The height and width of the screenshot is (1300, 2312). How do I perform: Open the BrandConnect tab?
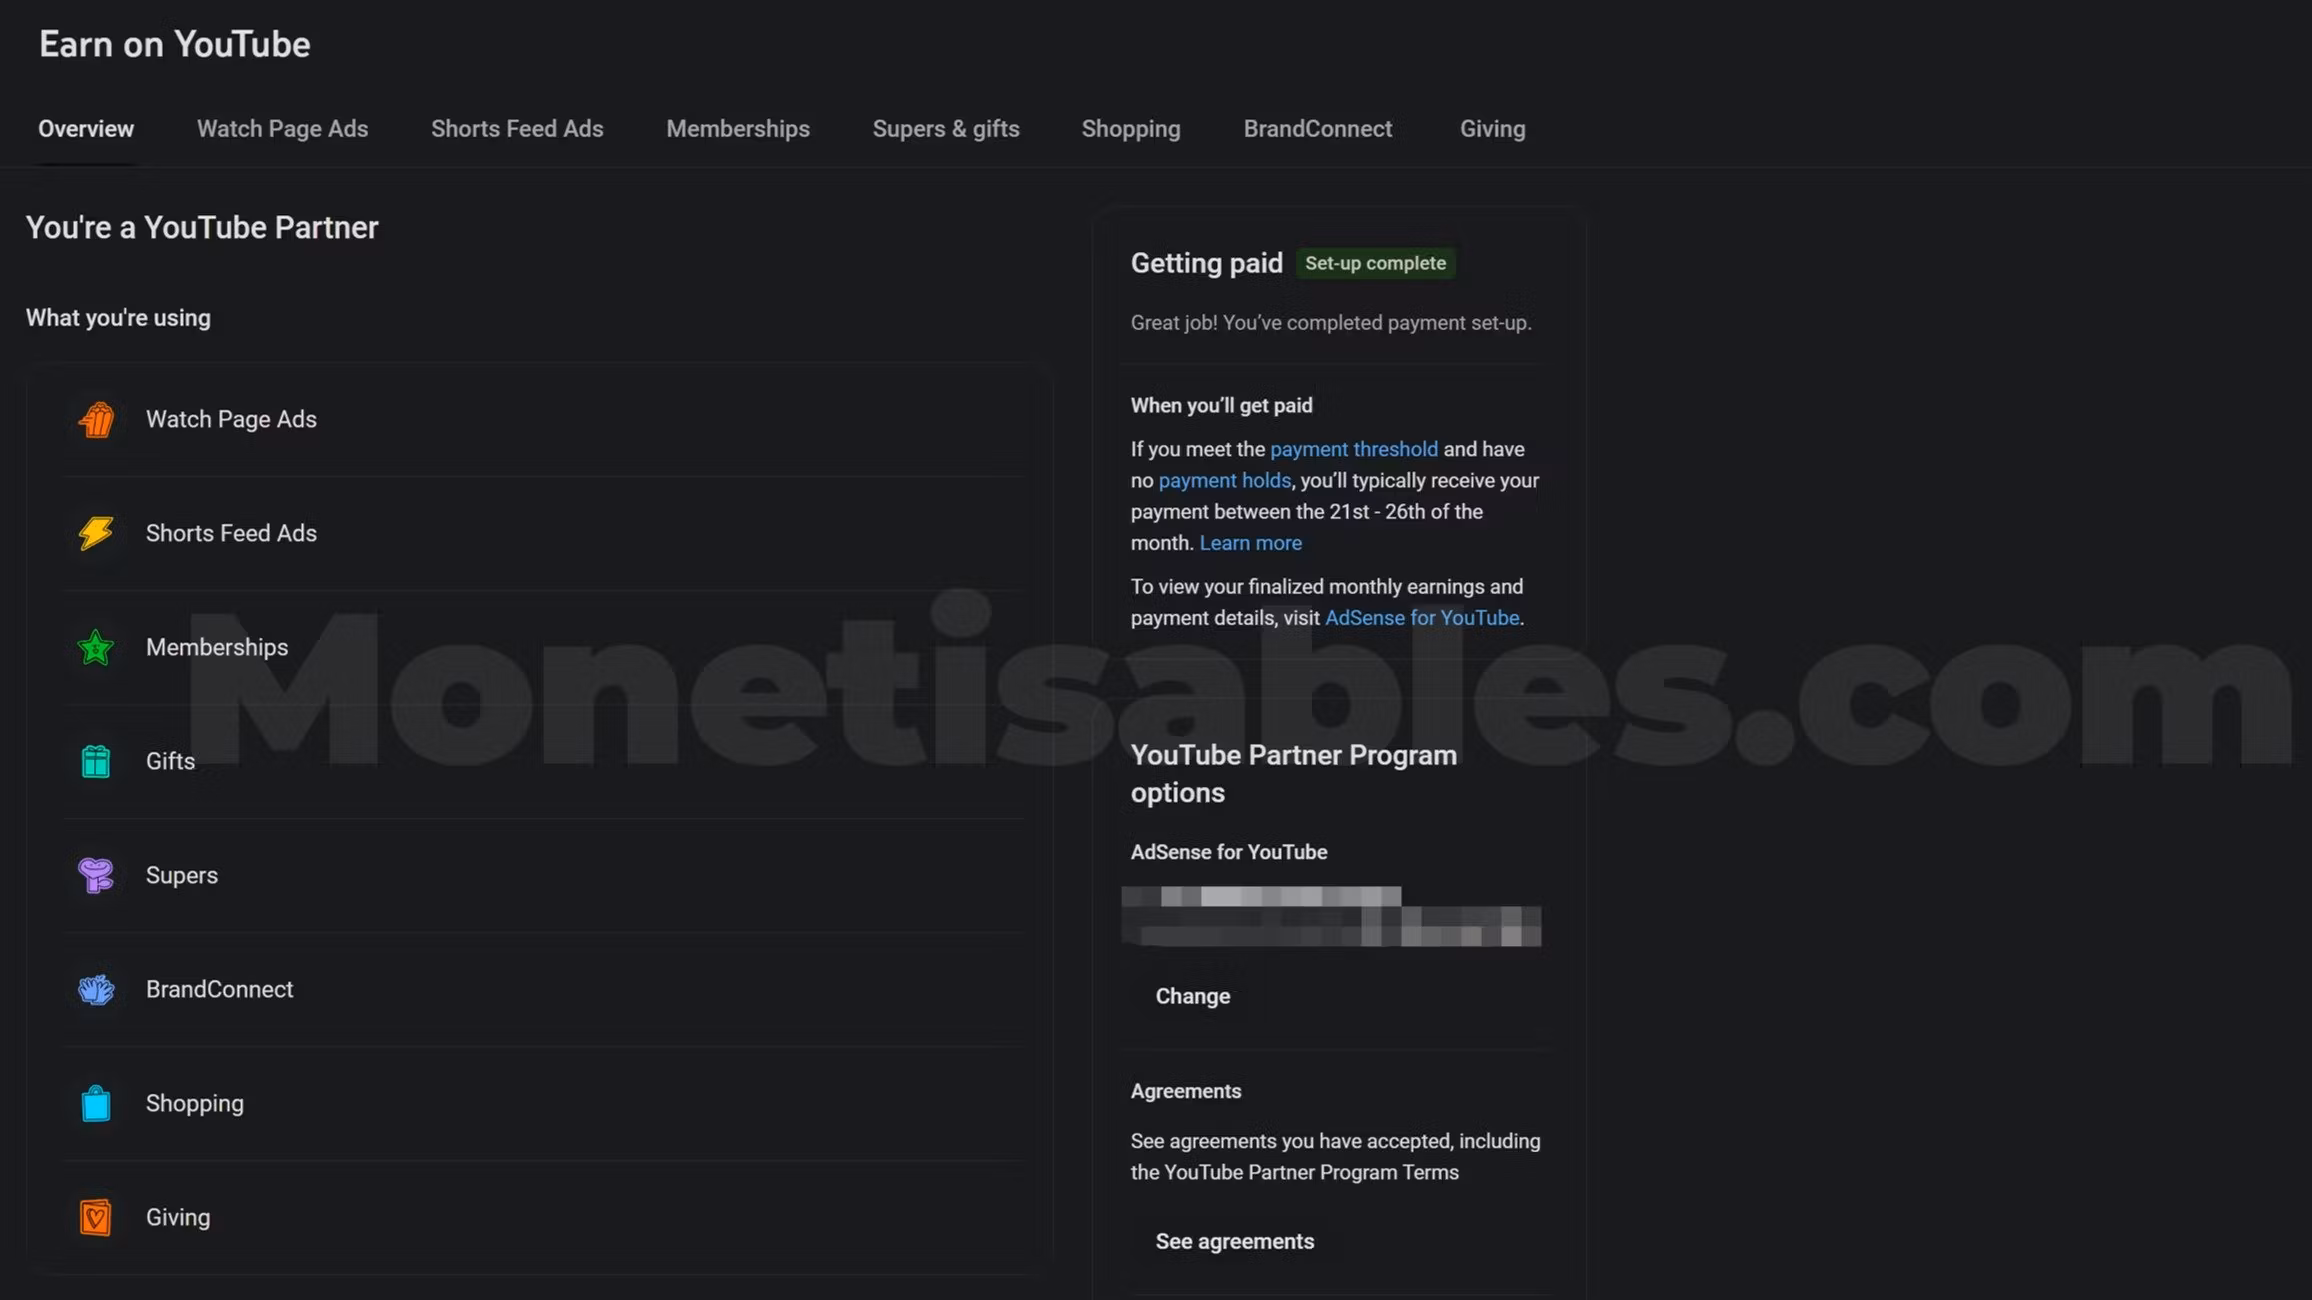click(1317, 129)
